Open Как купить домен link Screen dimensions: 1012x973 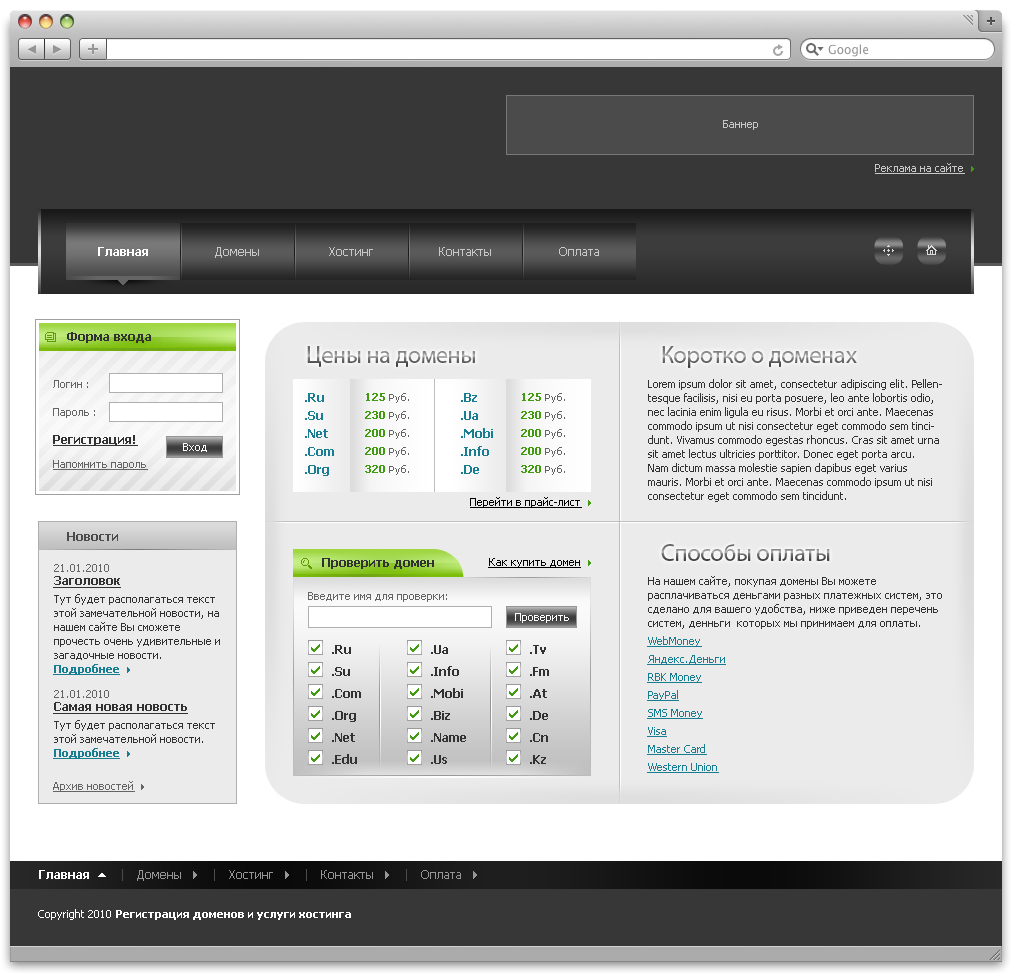tap(534, 563)
